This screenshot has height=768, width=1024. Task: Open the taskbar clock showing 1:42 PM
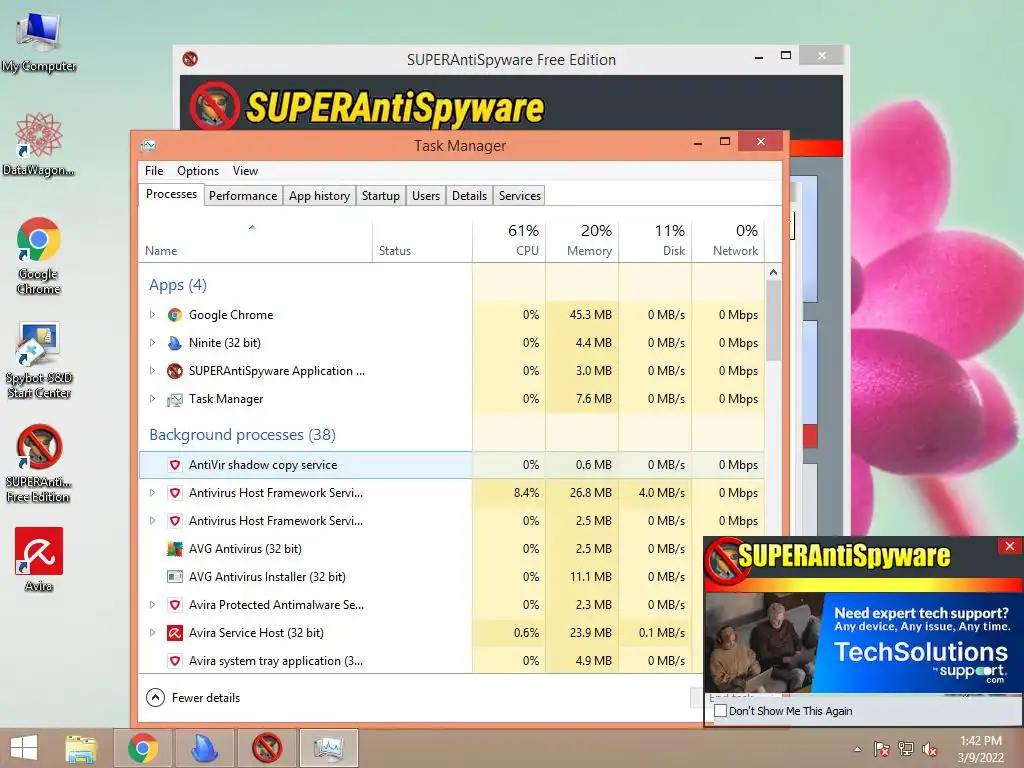(980, 749)
